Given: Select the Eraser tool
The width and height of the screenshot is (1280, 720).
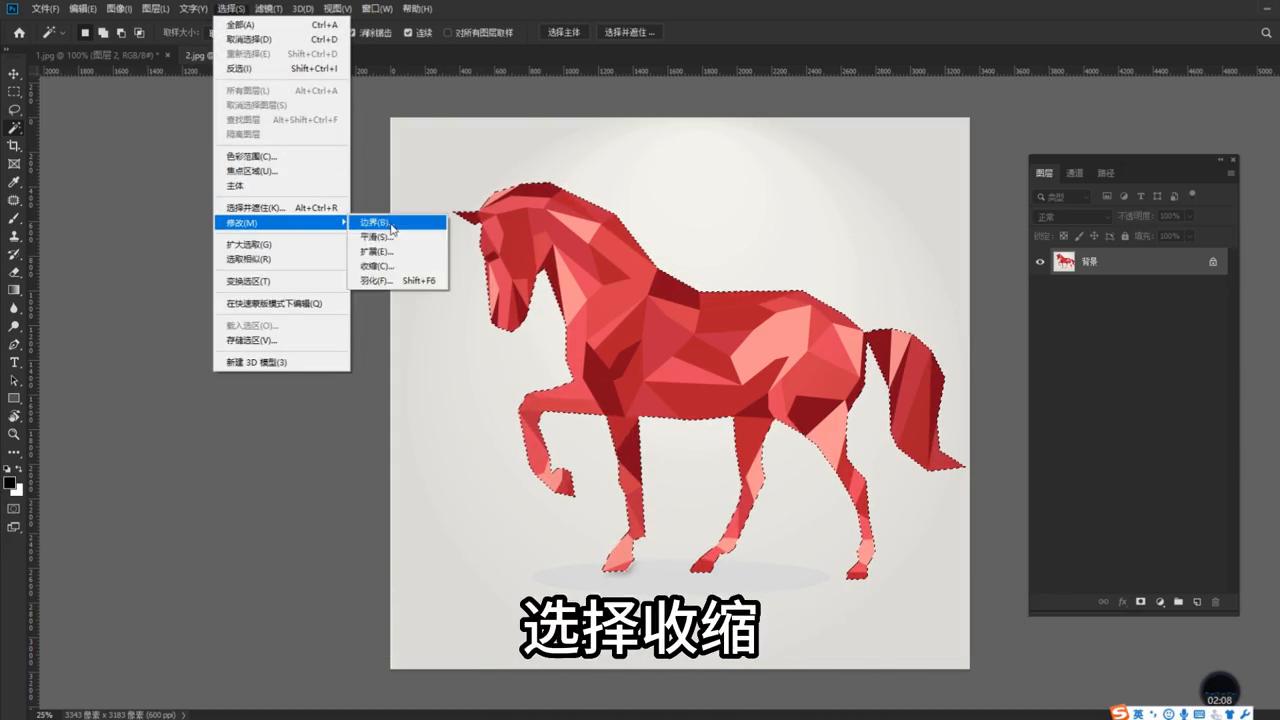Looking at the screenshot, I should click(14, 272).
